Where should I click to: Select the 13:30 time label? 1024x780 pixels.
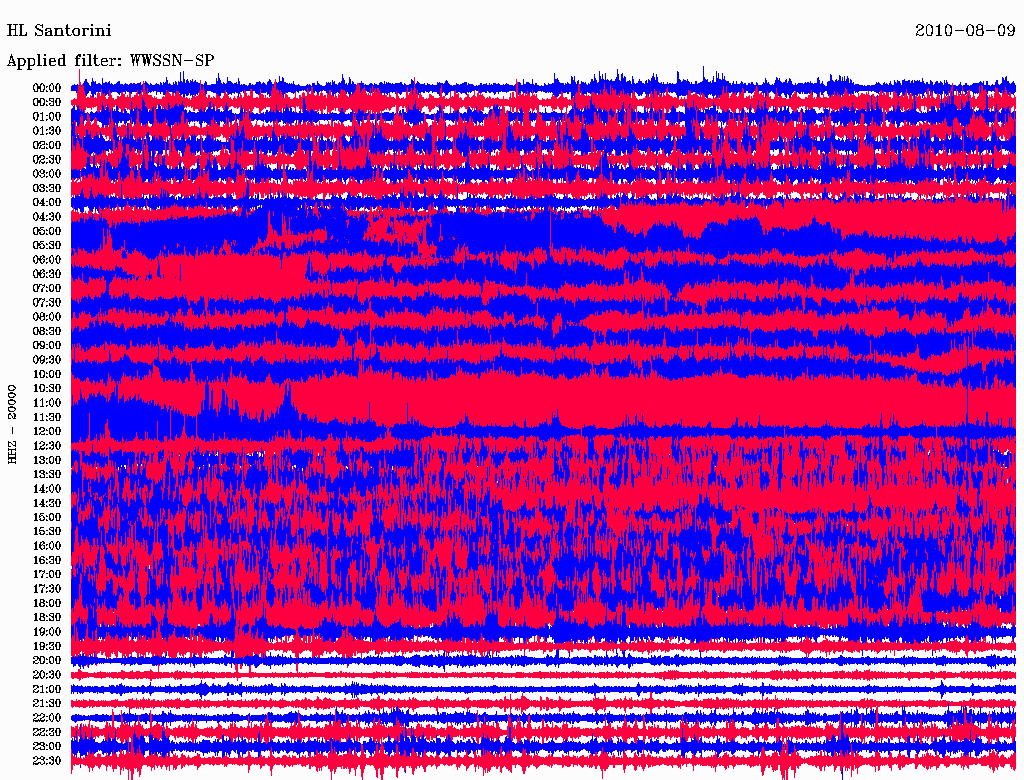click(x=46, y=474)
